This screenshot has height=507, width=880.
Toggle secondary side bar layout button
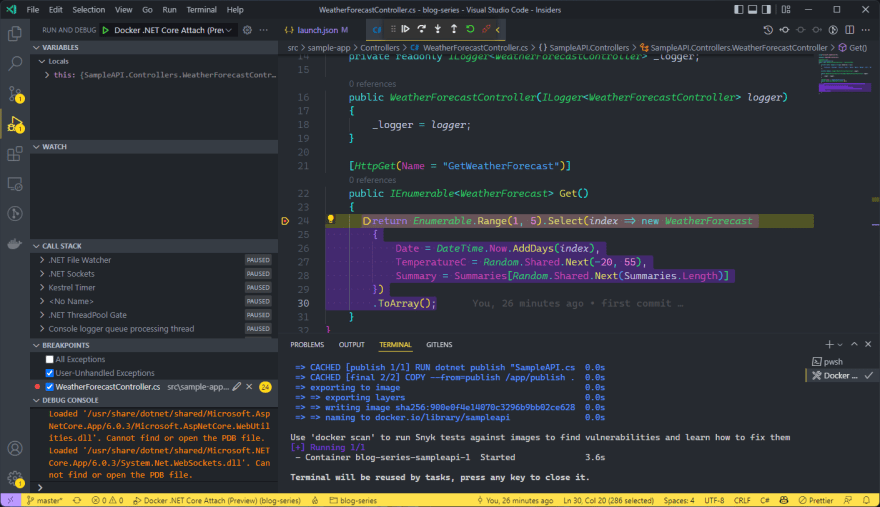click(767, 10)
